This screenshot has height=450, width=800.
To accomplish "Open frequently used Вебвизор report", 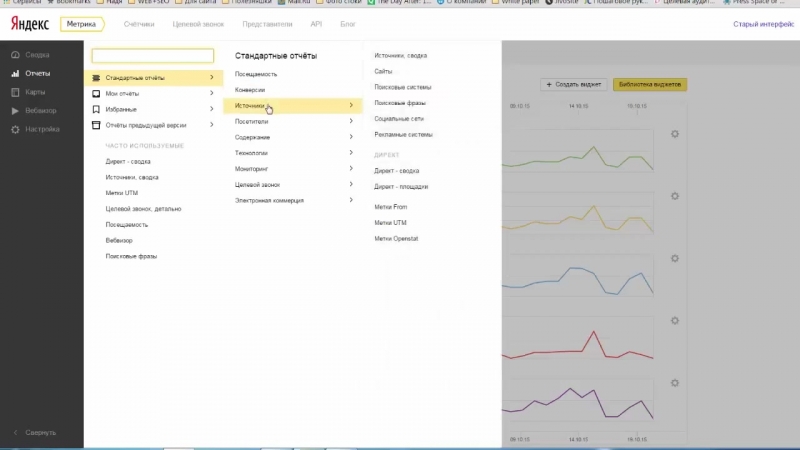I will 119,241.
